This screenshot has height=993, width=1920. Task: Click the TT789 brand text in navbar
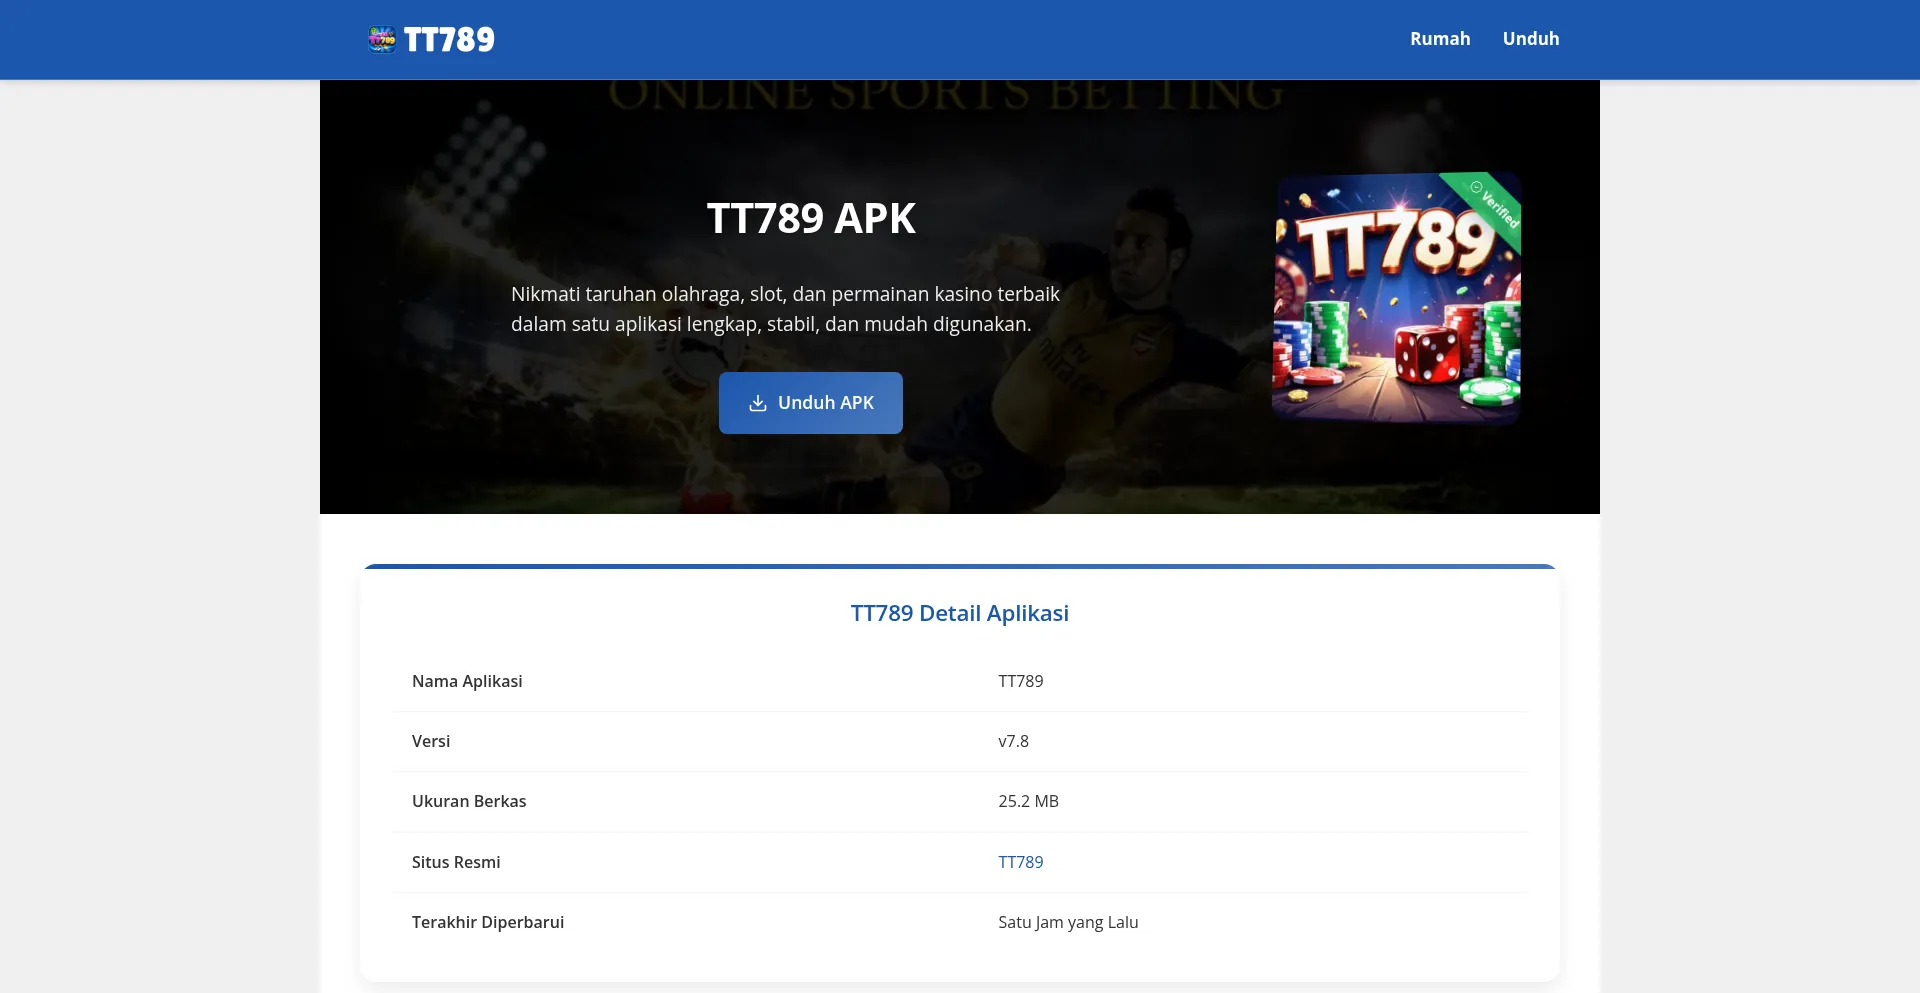pos(449,39)
